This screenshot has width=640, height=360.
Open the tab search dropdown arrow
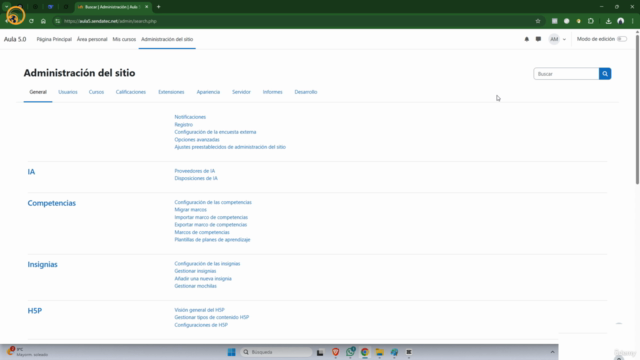pos(7,7)
